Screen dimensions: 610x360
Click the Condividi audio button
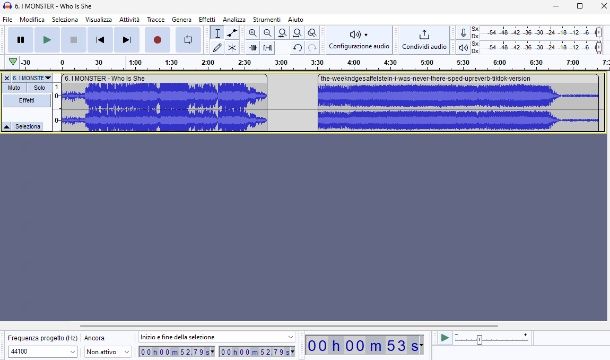coord(424,40)
